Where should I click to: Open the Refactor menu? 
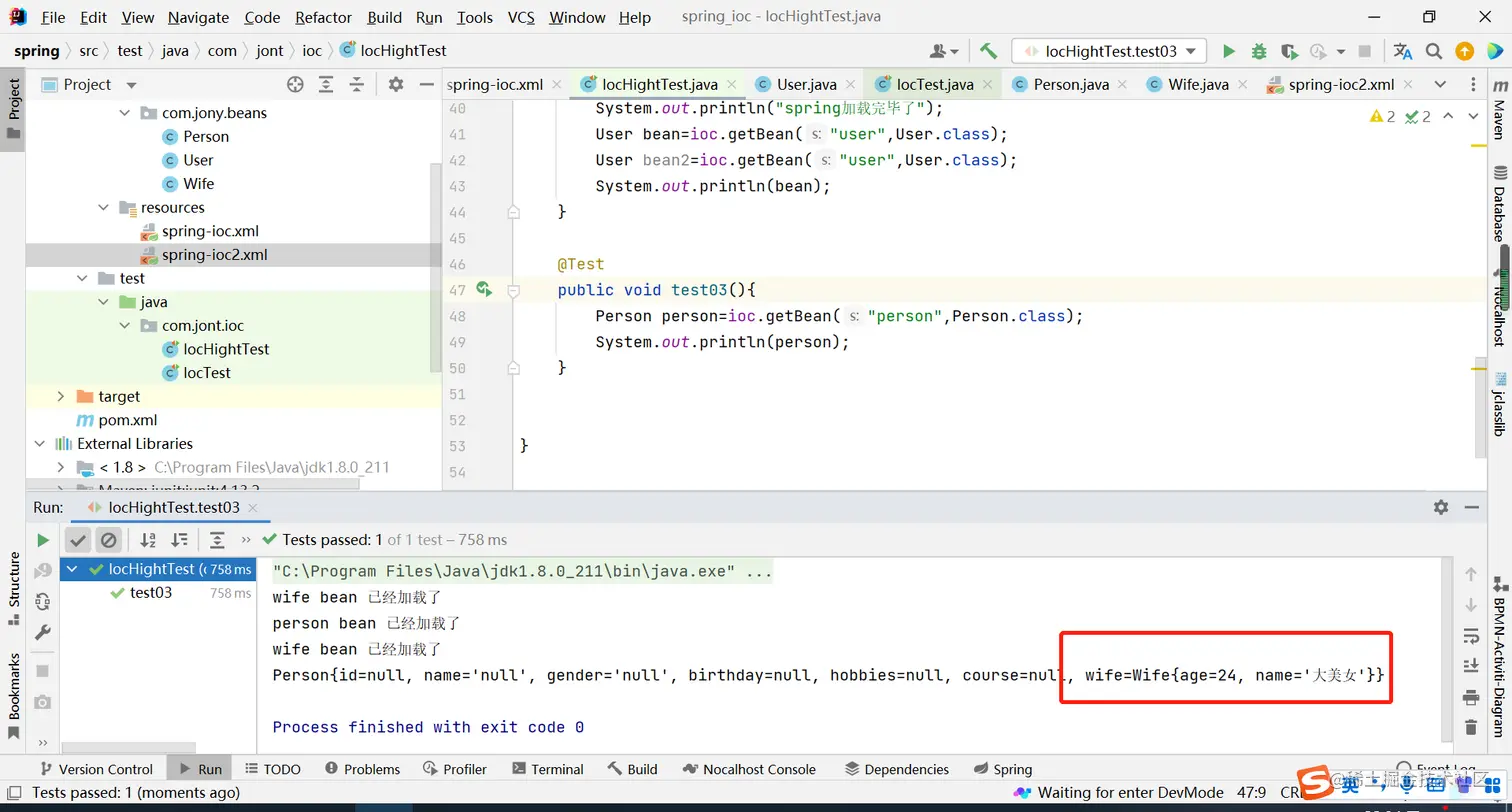coord(323,17)
